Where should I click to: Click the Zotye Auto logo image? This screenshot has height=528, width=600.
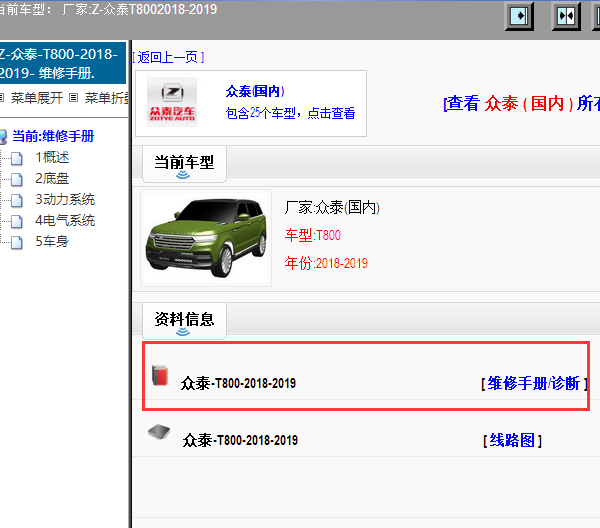[x=172, y=102]
